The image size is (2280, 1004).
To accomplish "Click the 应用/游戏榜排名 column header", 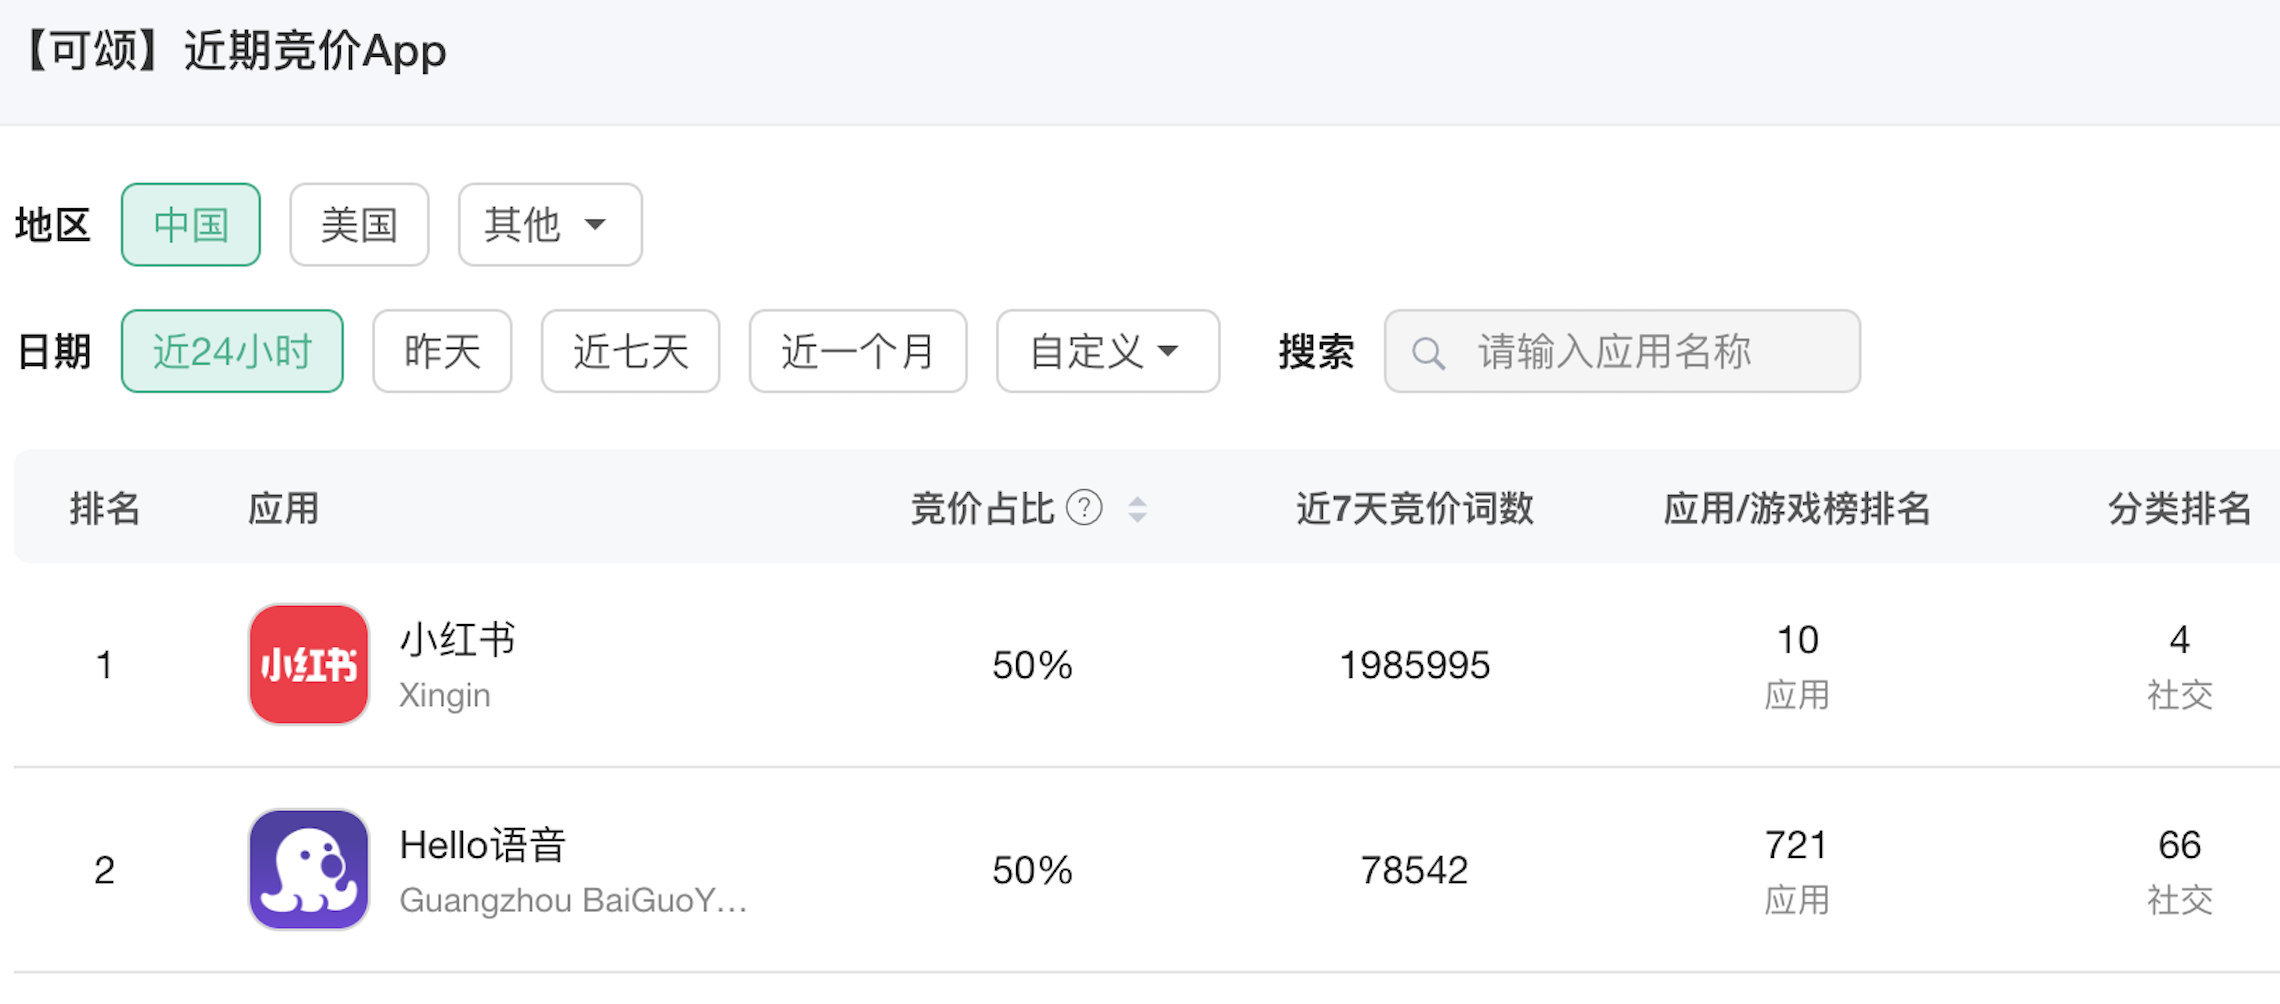I will tap(1796, 509).
